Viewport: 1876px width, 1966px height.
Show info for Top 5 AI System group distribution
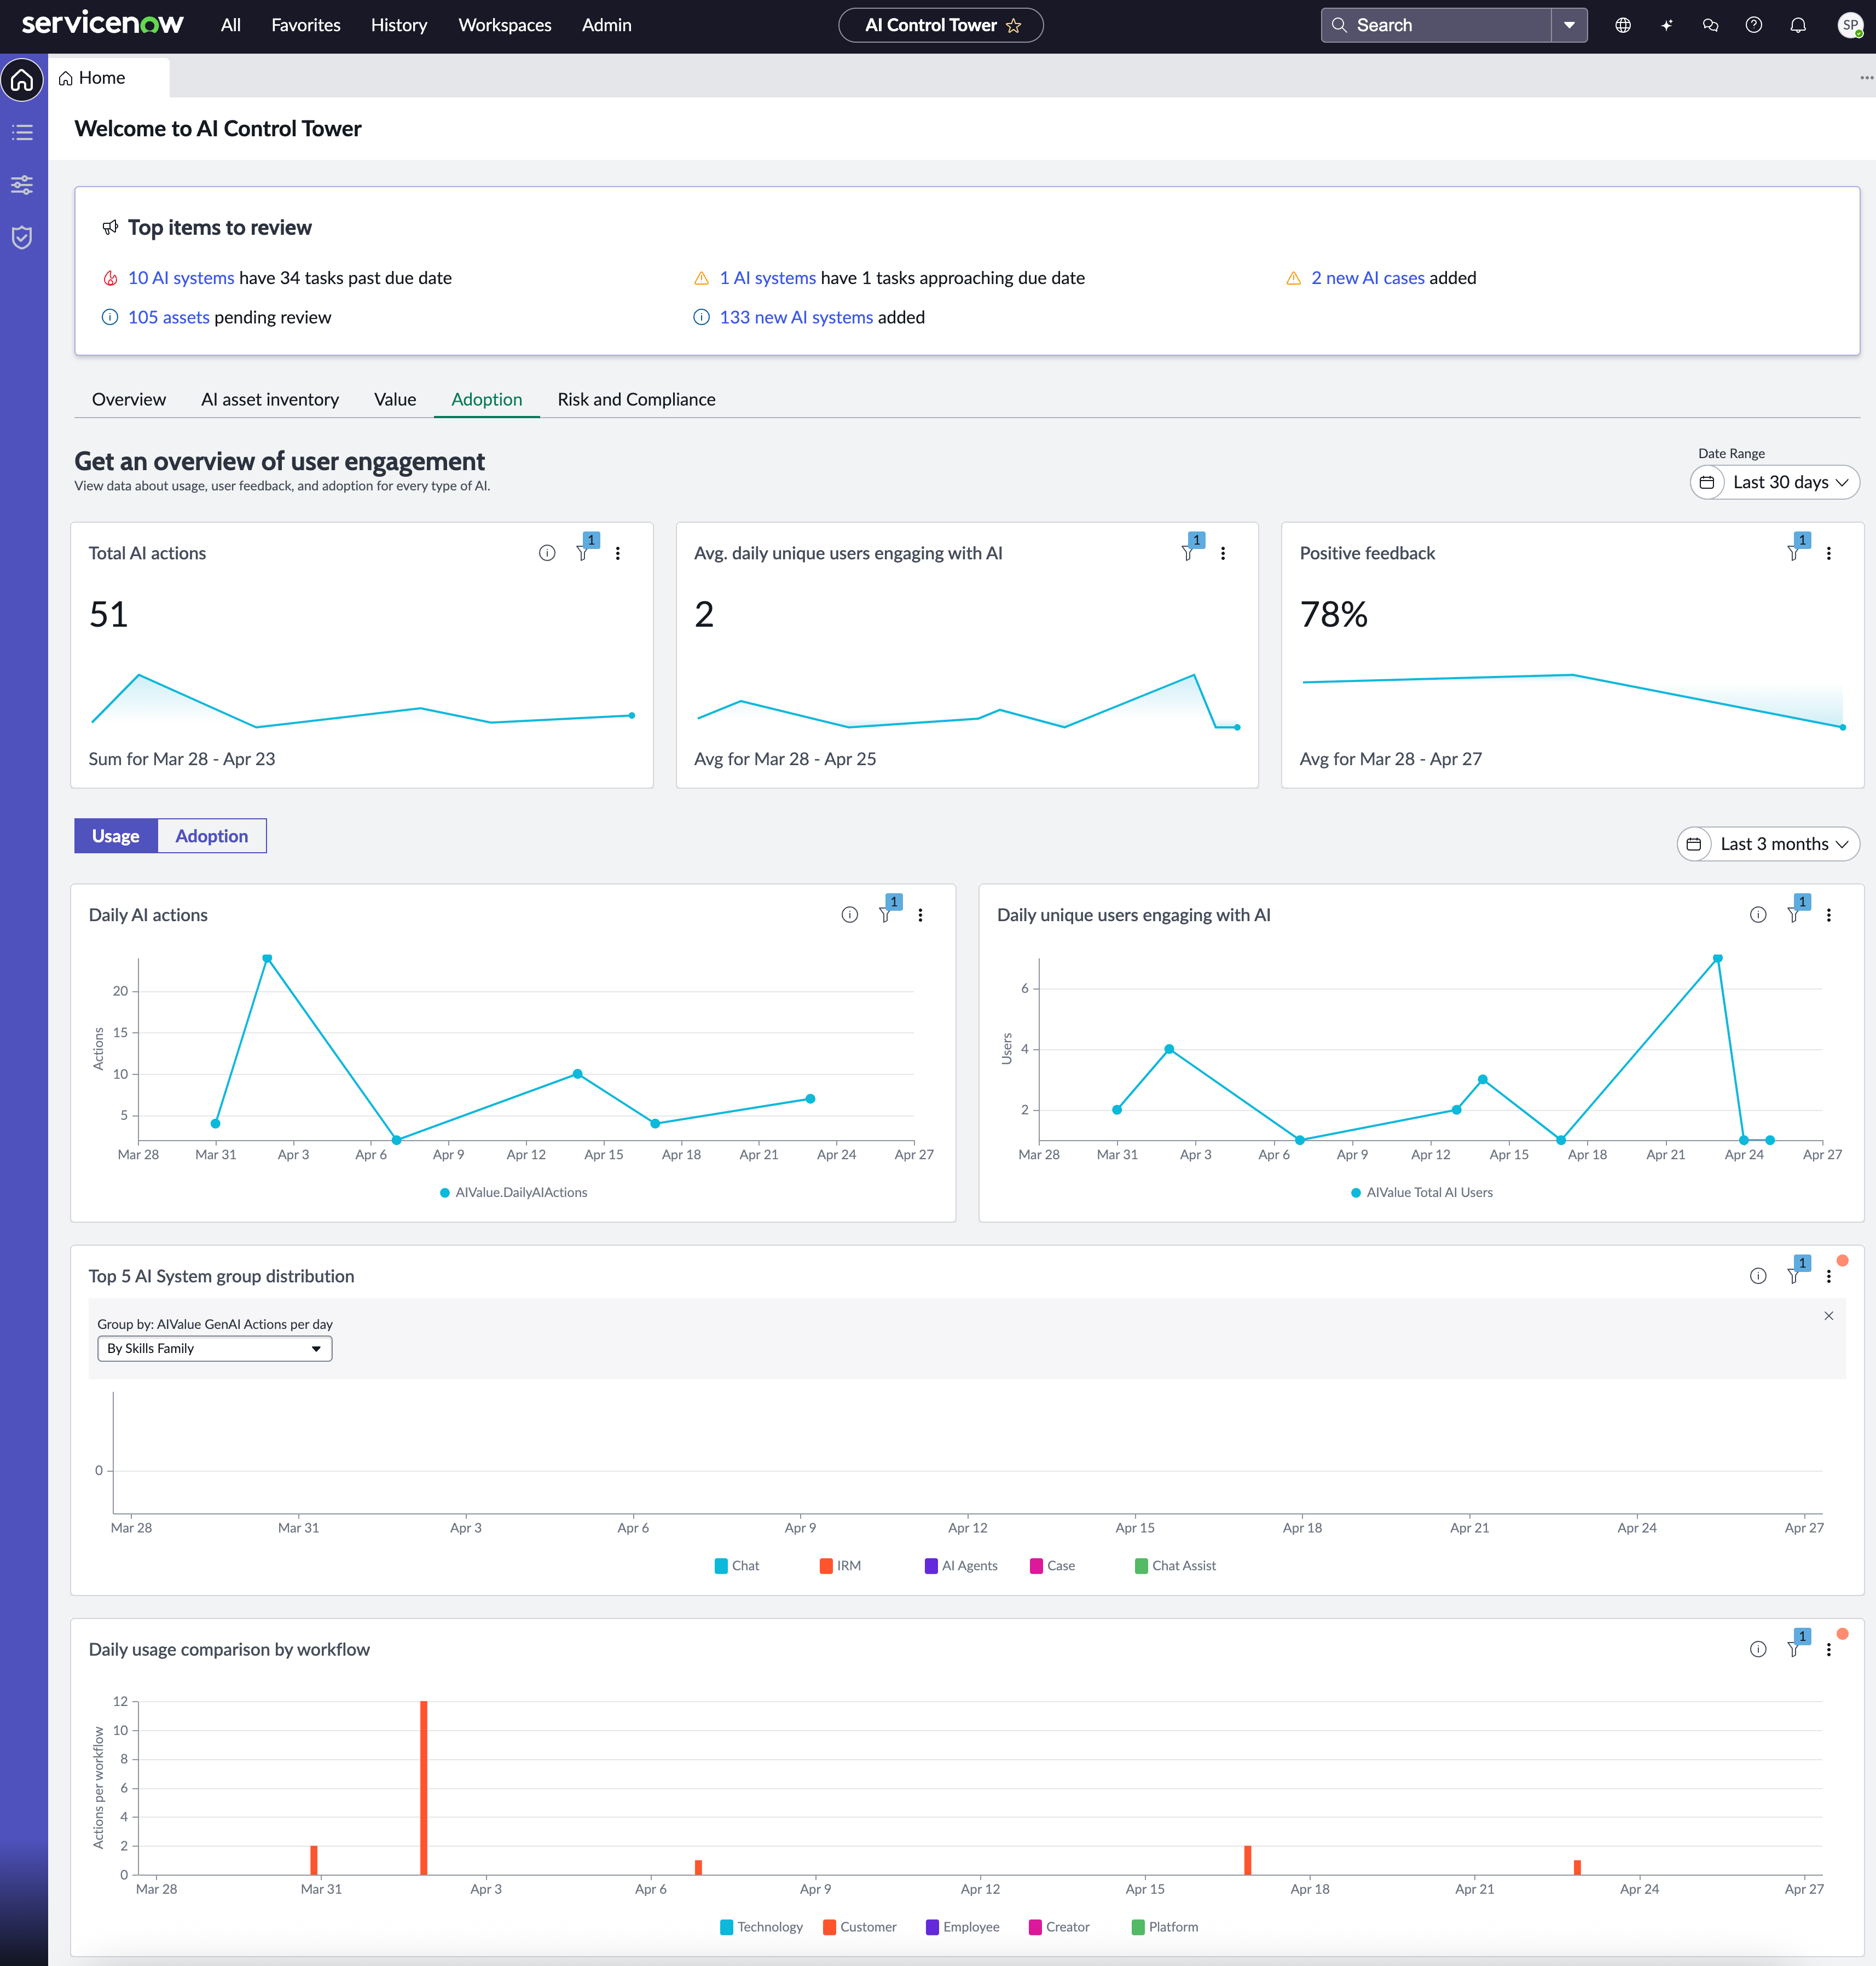point(1758,1276)
